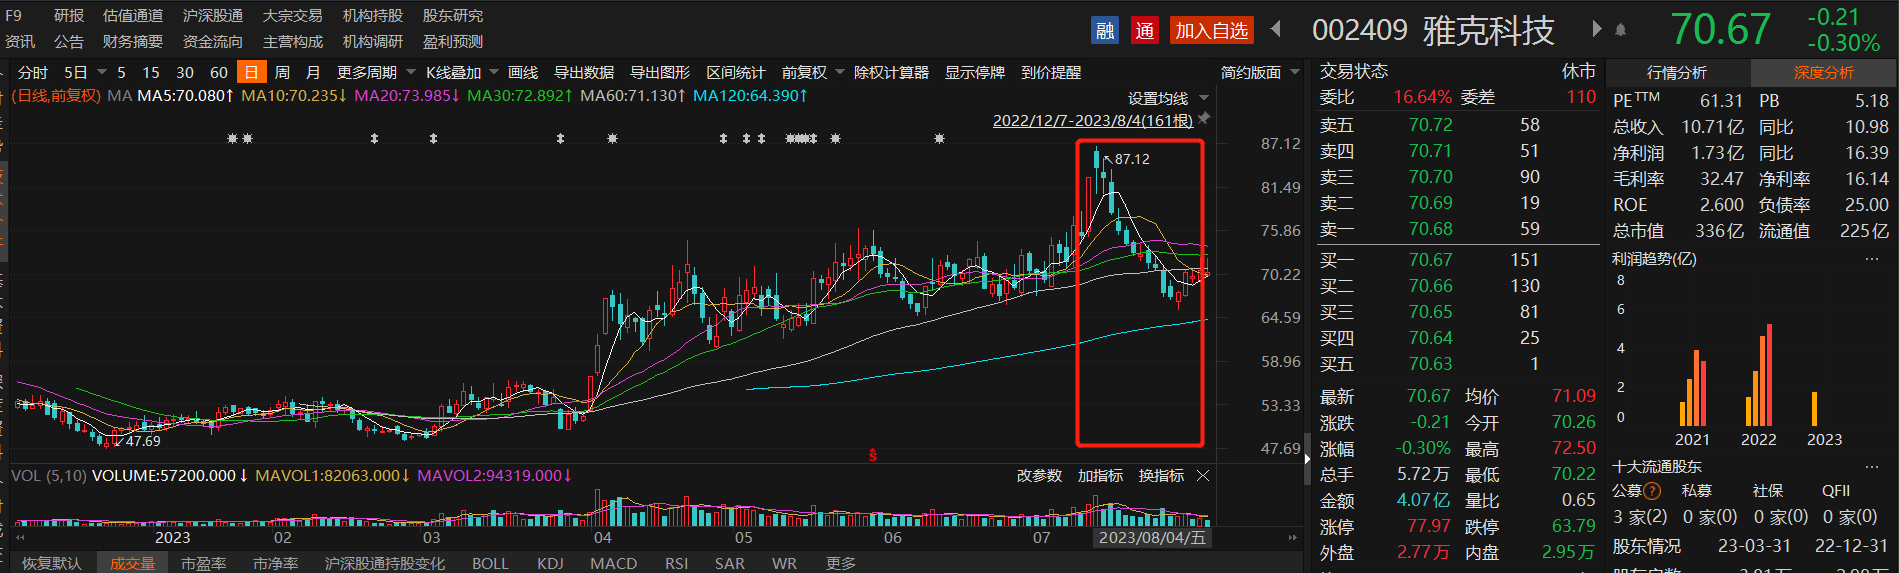Viewport: 1899px width, 573px height.
Task: Switch to 月 monthly period
Action: point(313,73)
